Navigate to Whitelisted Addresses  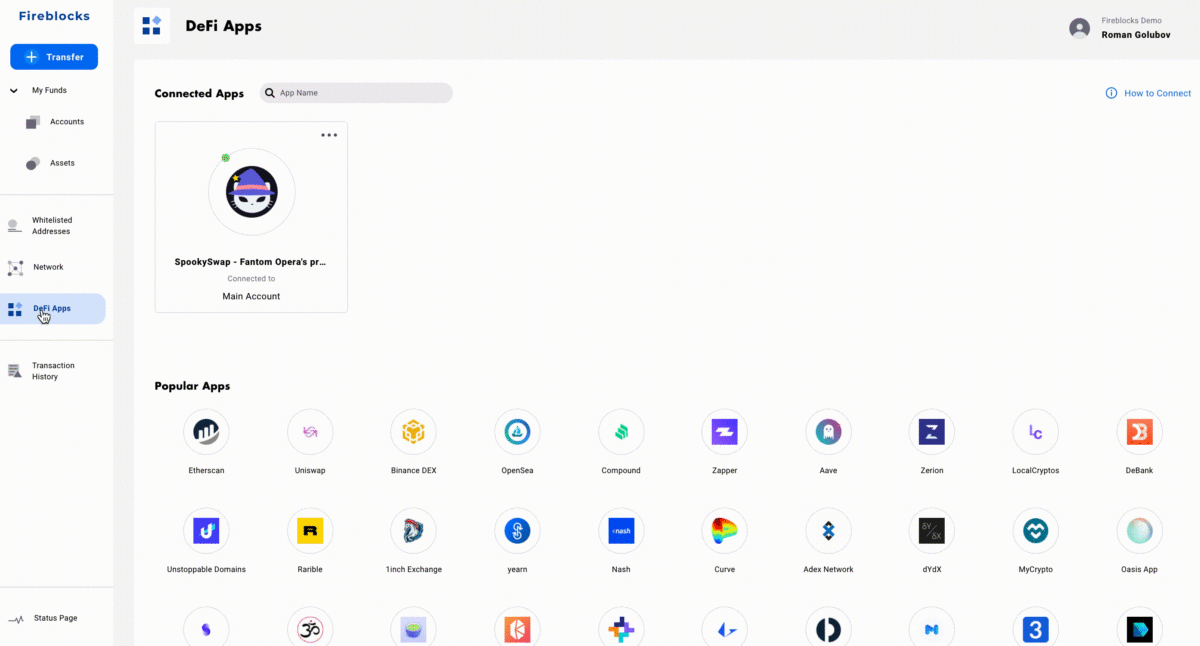coord(51,226)
